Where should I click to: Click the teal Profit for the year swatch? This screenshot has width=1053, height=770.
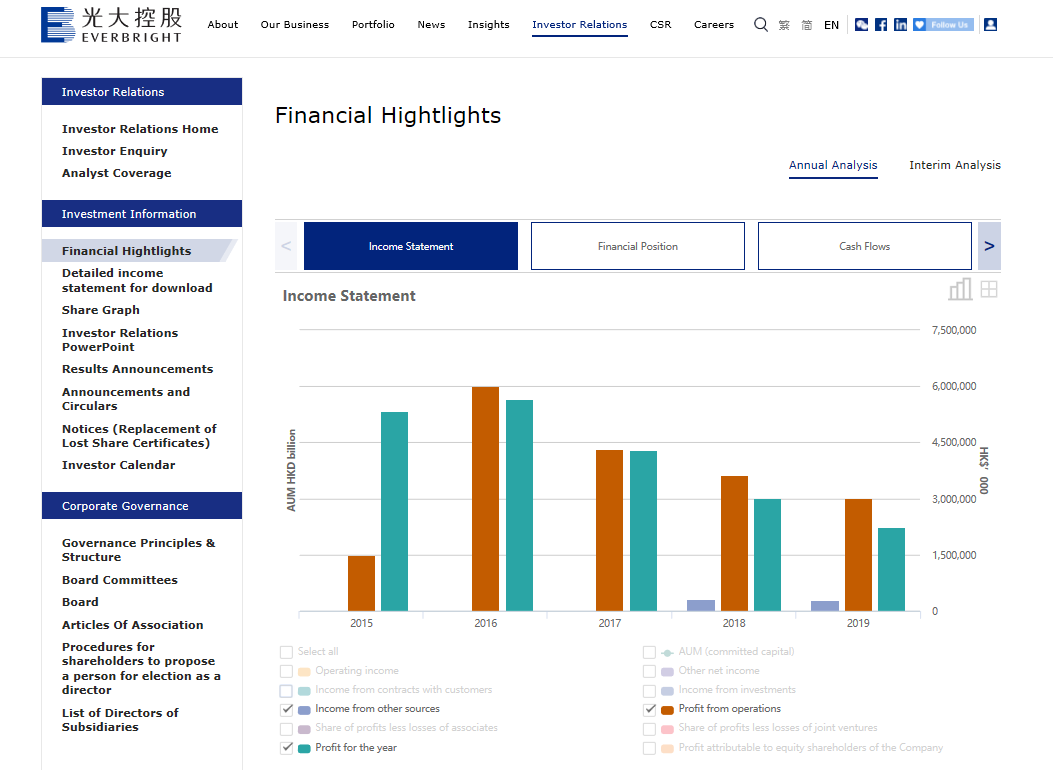click(302, 747)
